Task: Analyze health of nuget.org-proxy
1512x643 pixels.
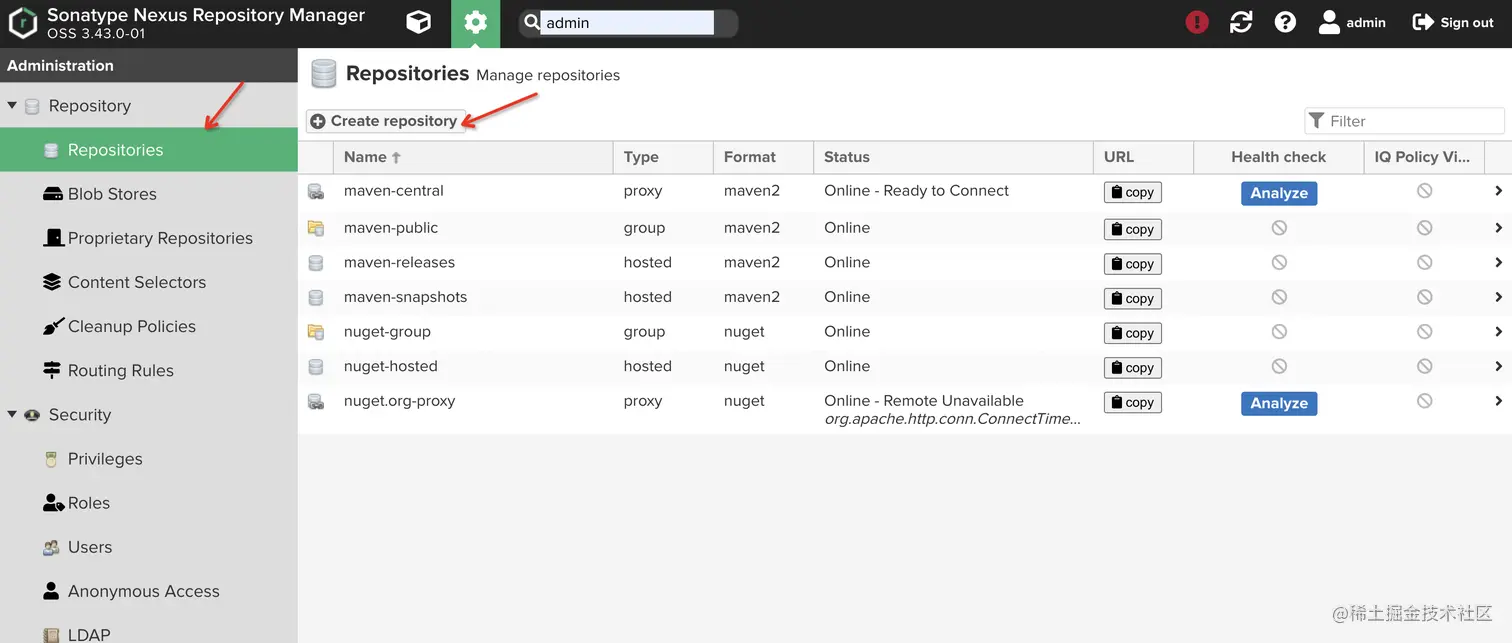Action: 1279,403
